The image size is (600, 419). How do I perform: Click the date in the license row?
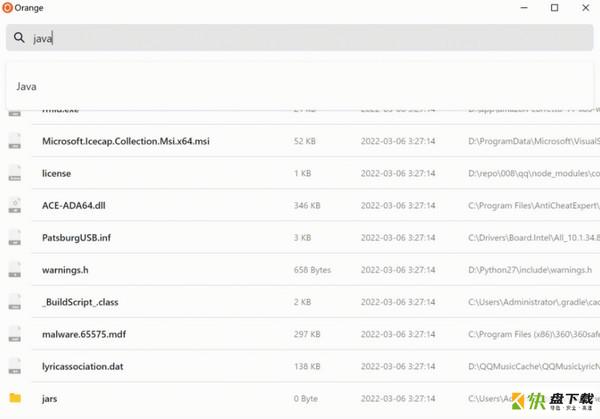tap(398, 173)
